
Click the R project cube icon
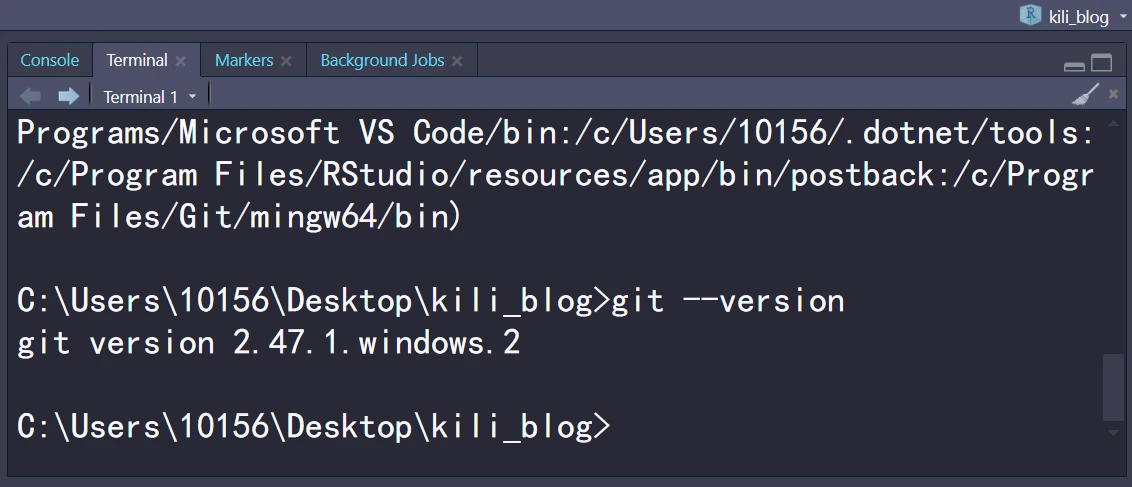1029,15
